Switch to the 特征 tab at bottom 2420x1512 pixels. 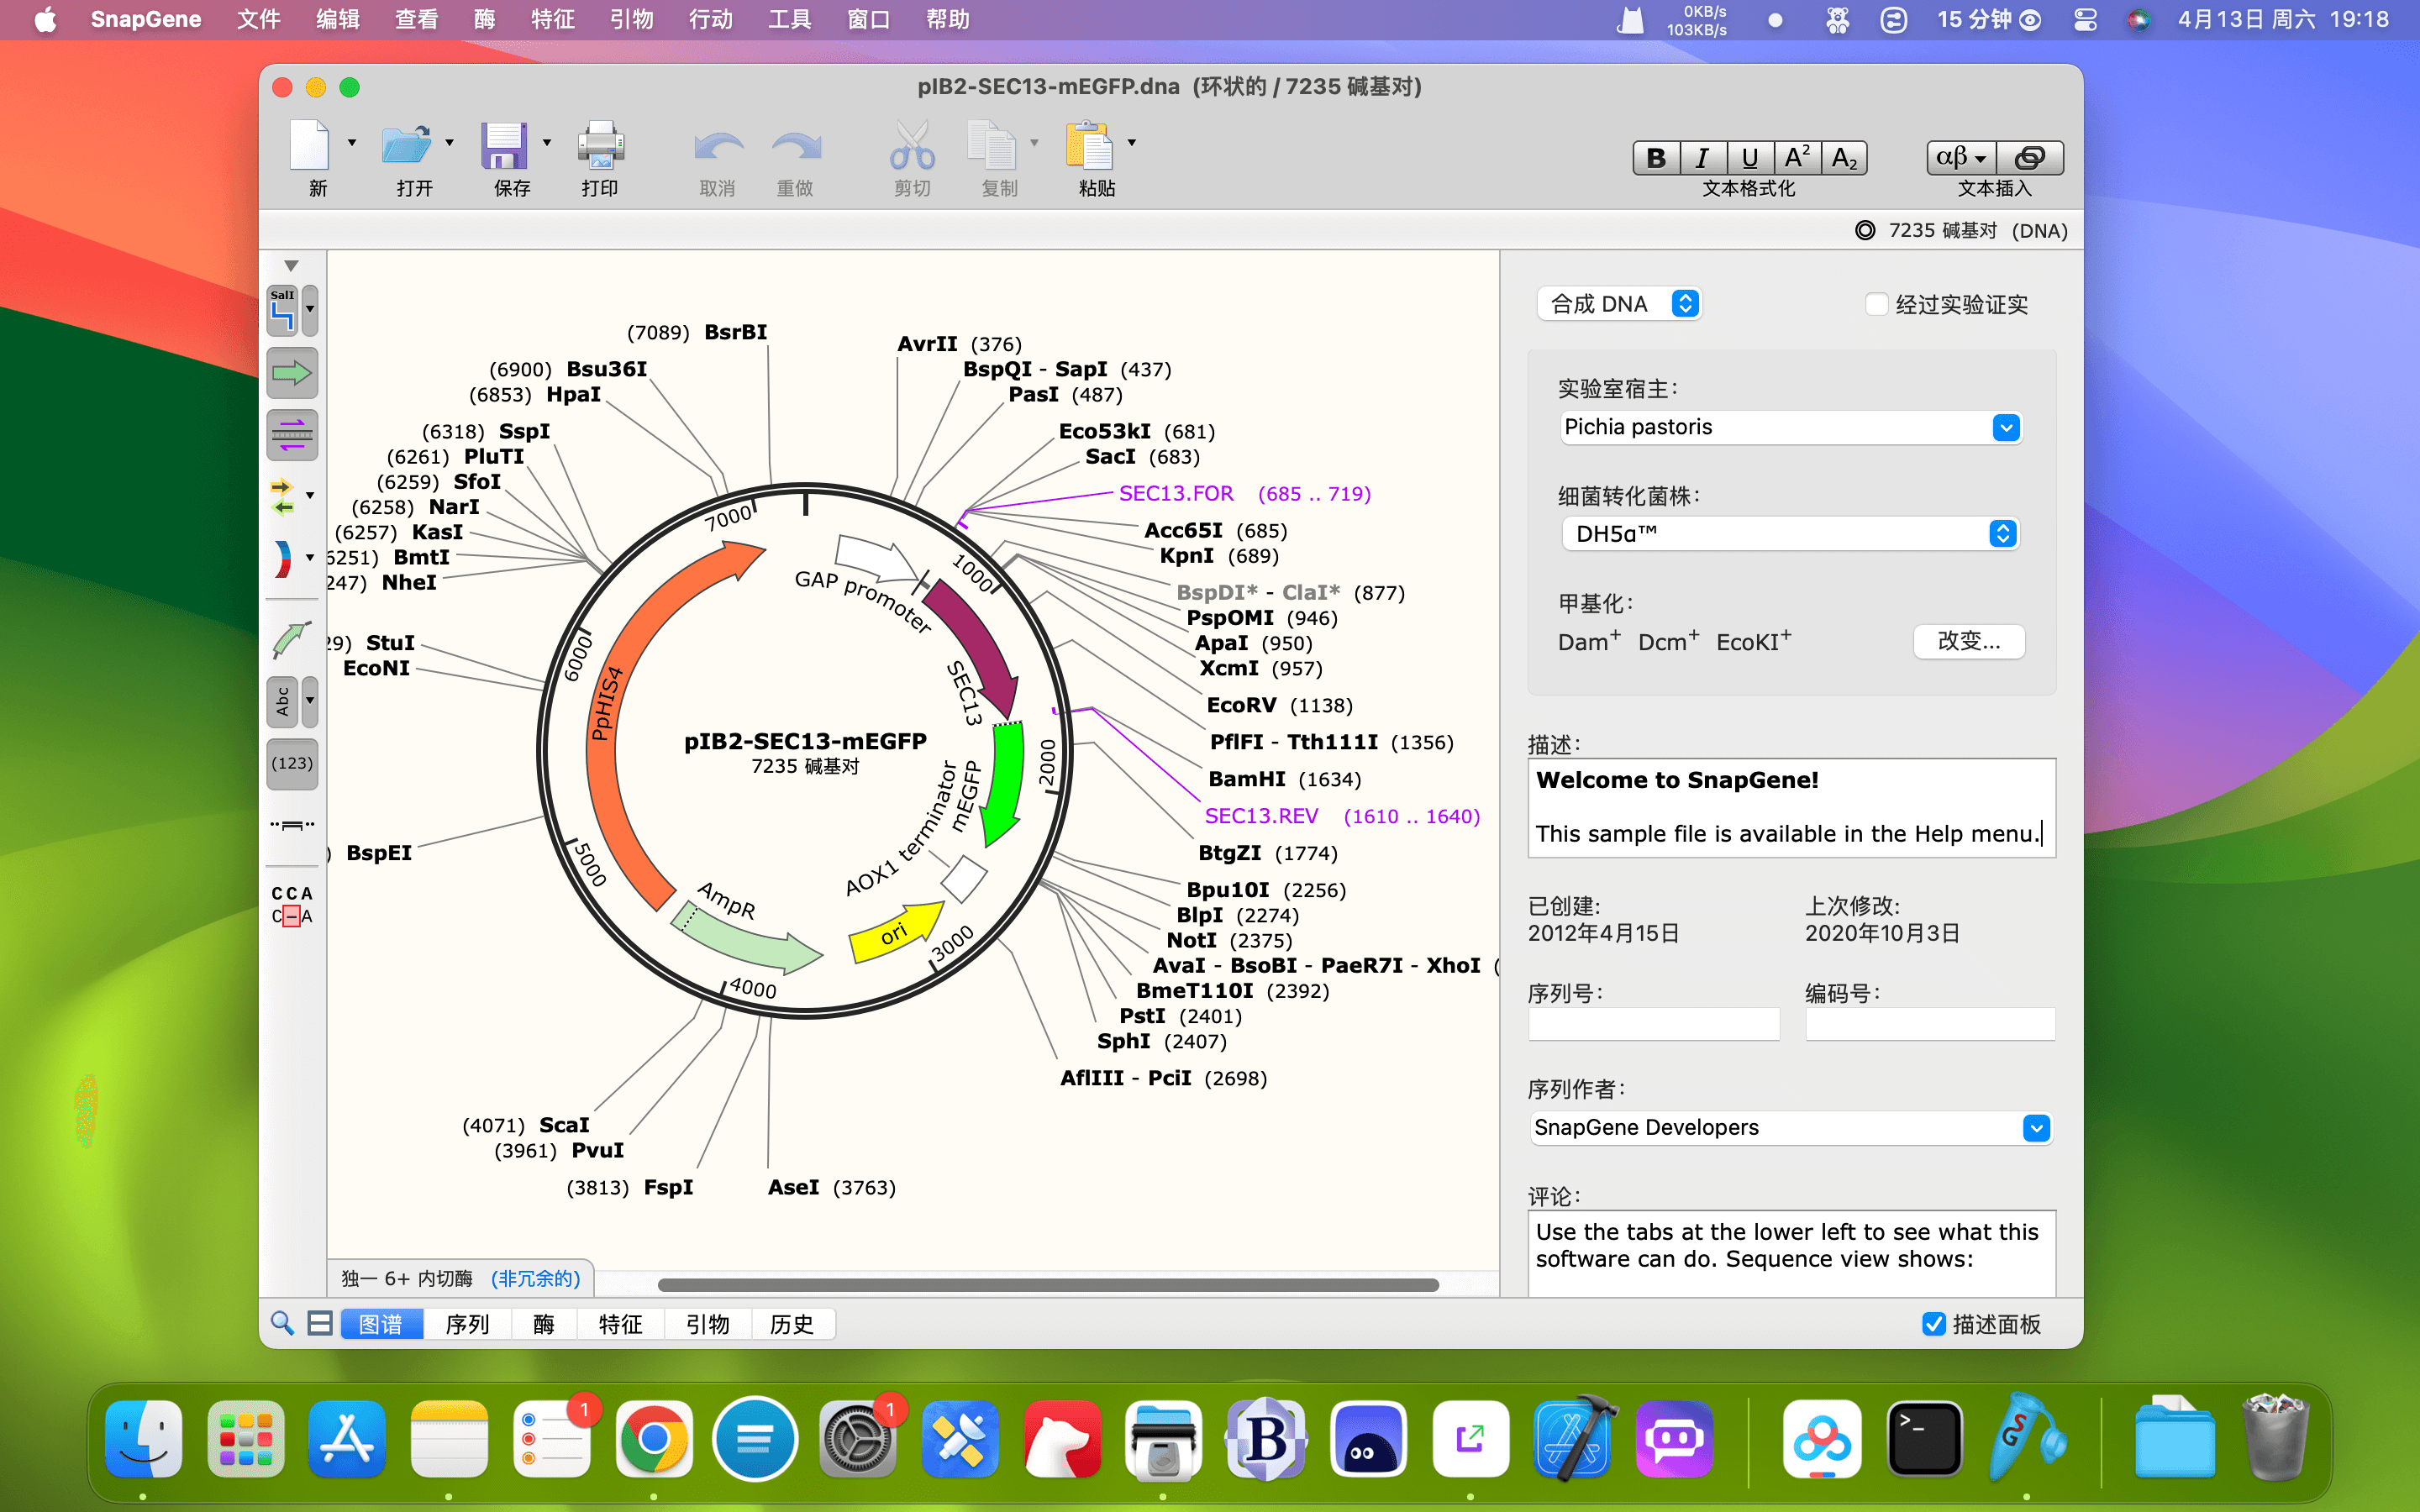pyautogui.click(x=621, y=1324)
